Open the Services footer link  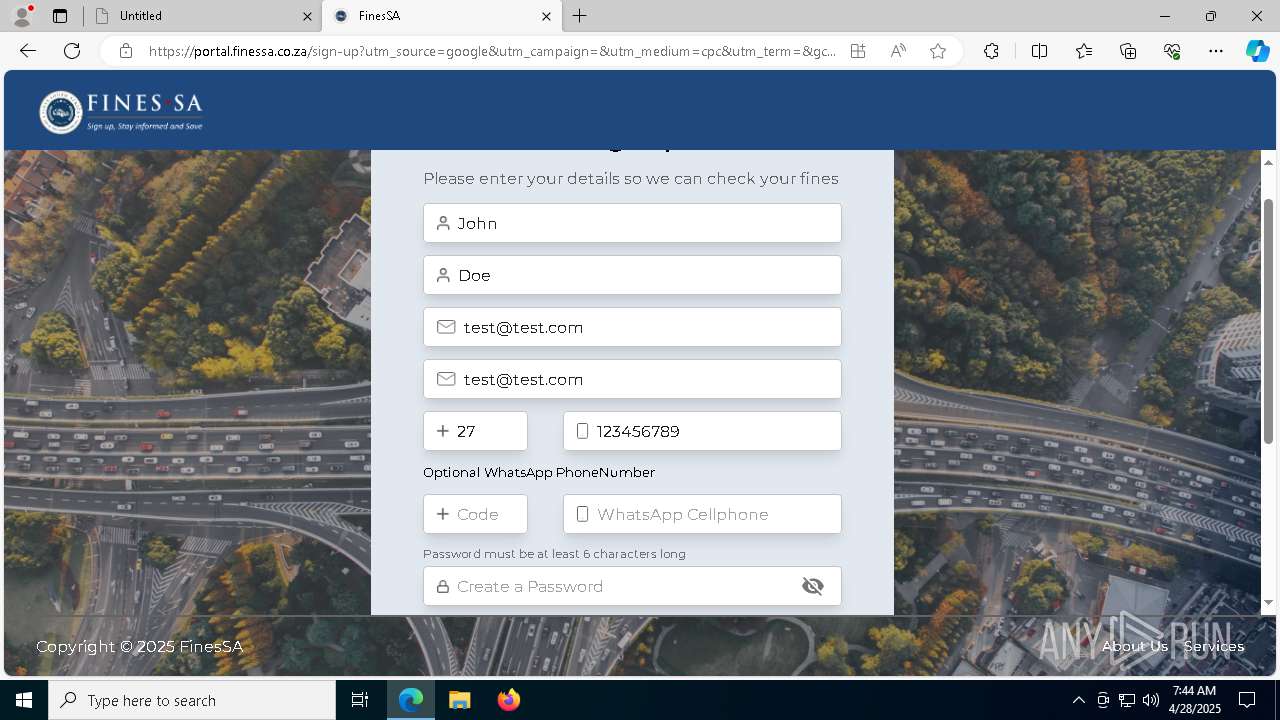pyautogui.click(x=1213, y=646)
